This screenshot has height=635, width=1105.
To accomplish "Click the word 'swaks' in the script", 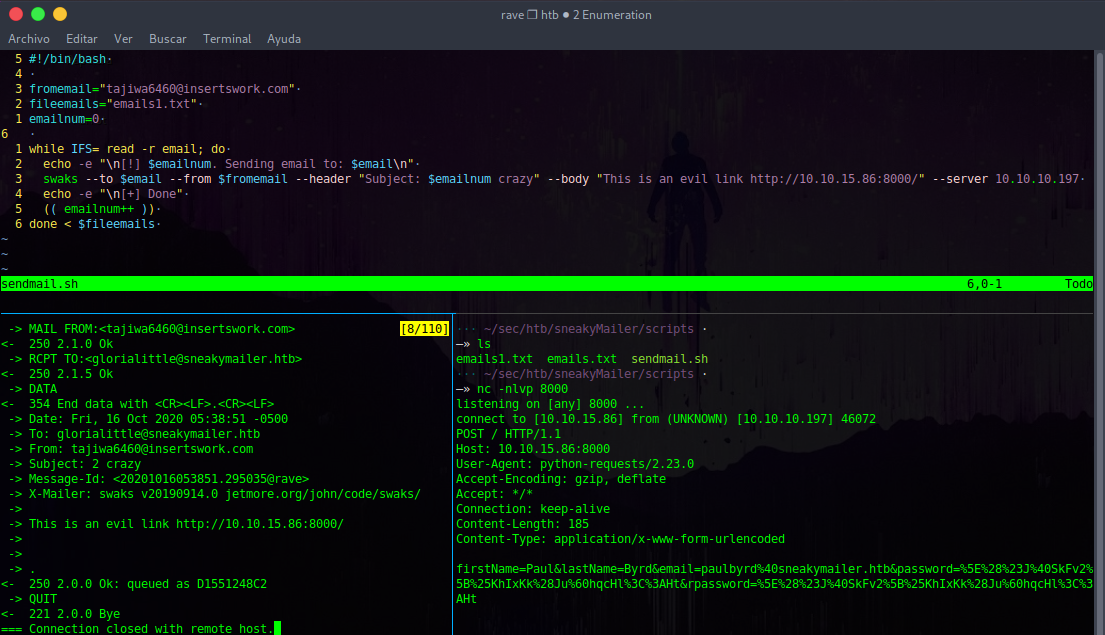I will pos(61,179).
